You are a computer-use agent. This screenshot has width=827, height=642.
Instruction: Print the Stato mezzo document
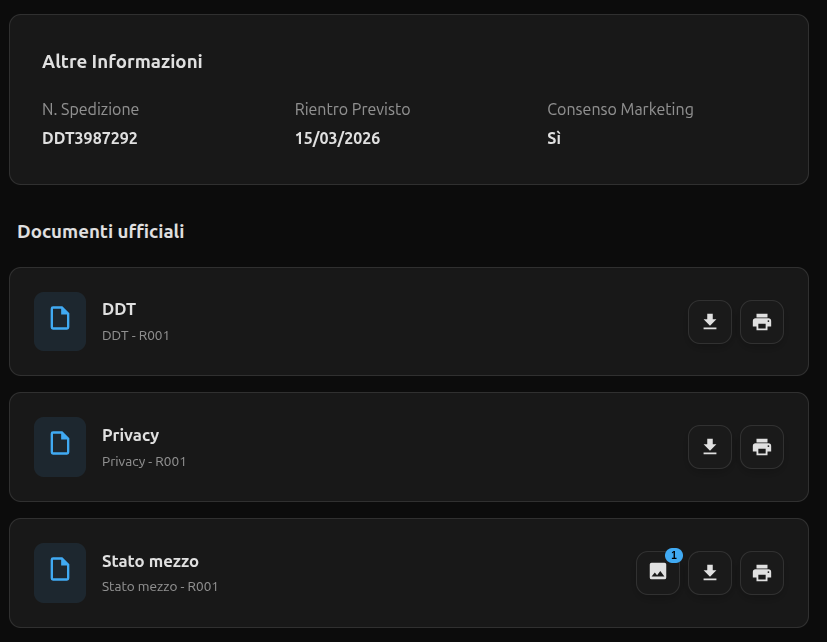coord(762,573)
